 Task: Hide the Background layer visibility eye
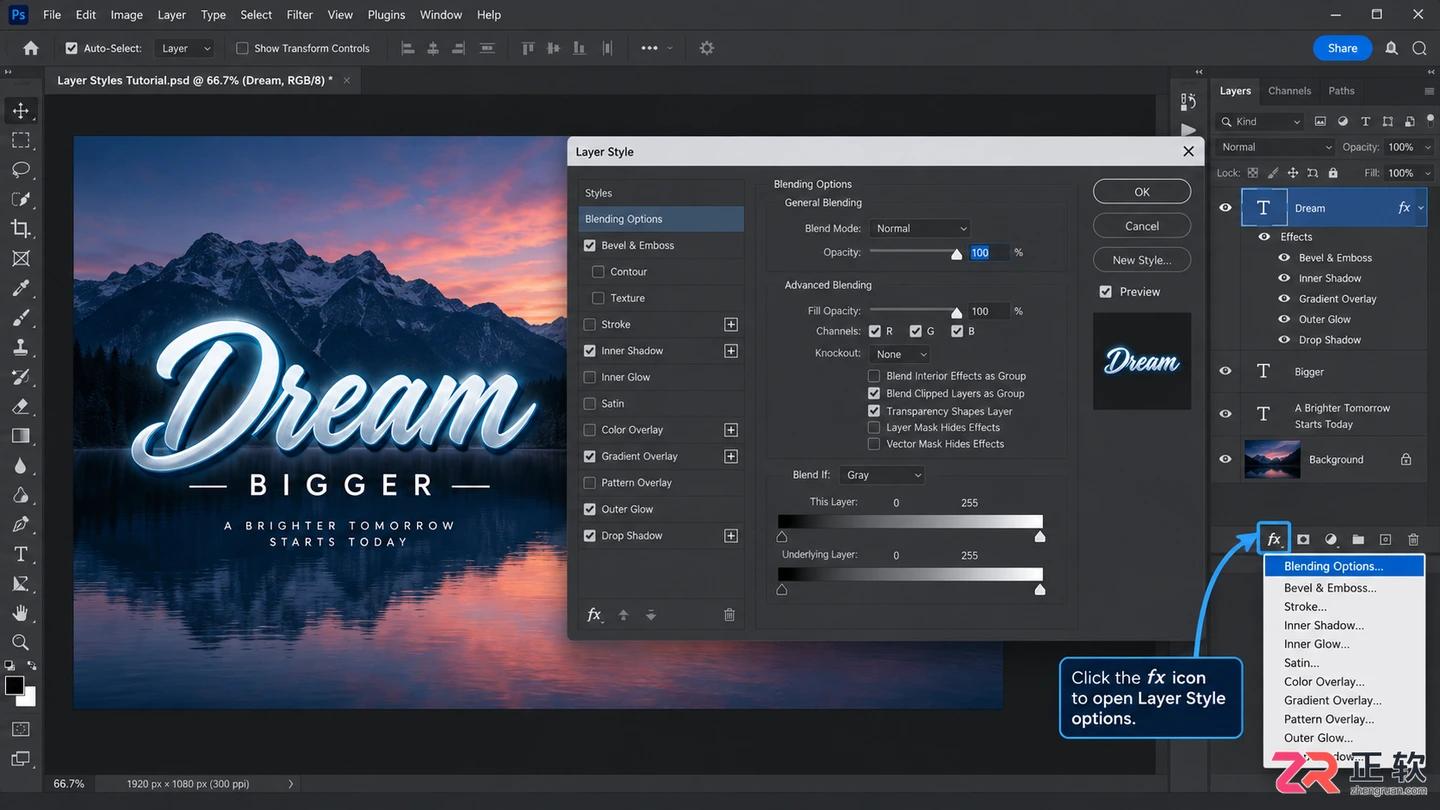coord(1225,459)
